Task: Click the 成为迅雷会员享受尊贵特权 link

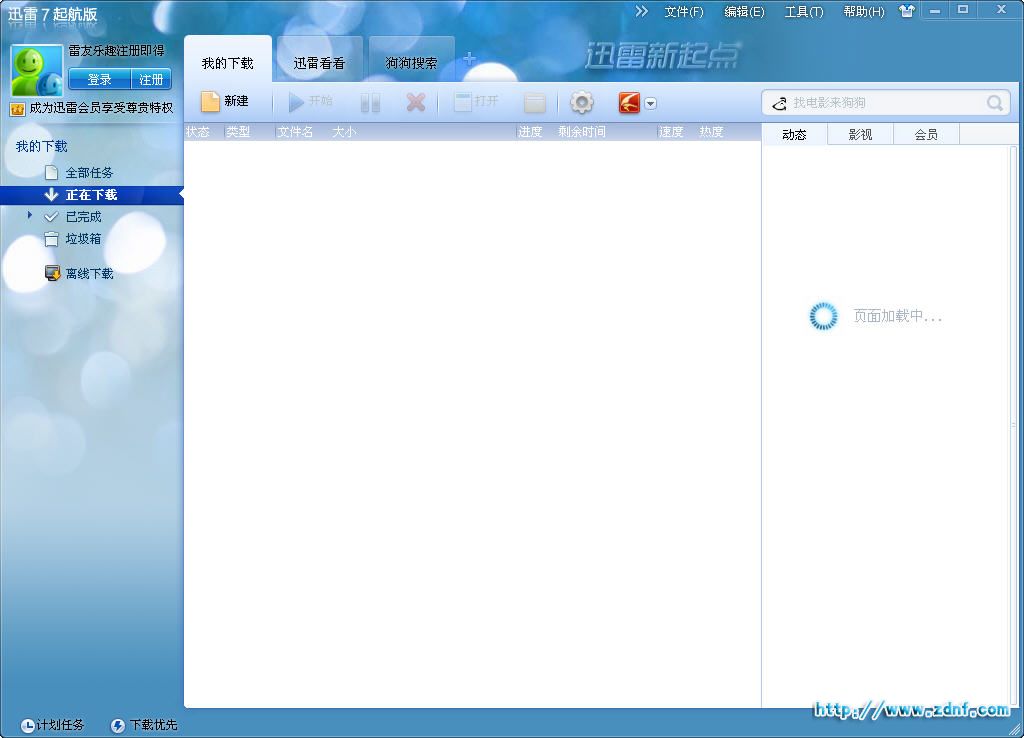Action: click(x=101, y=108)
